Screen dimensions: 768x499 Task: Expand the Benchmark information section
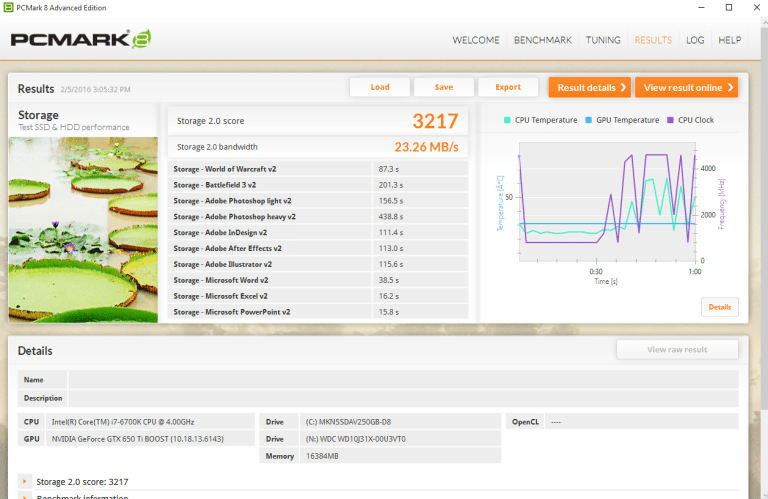(24, 495)
